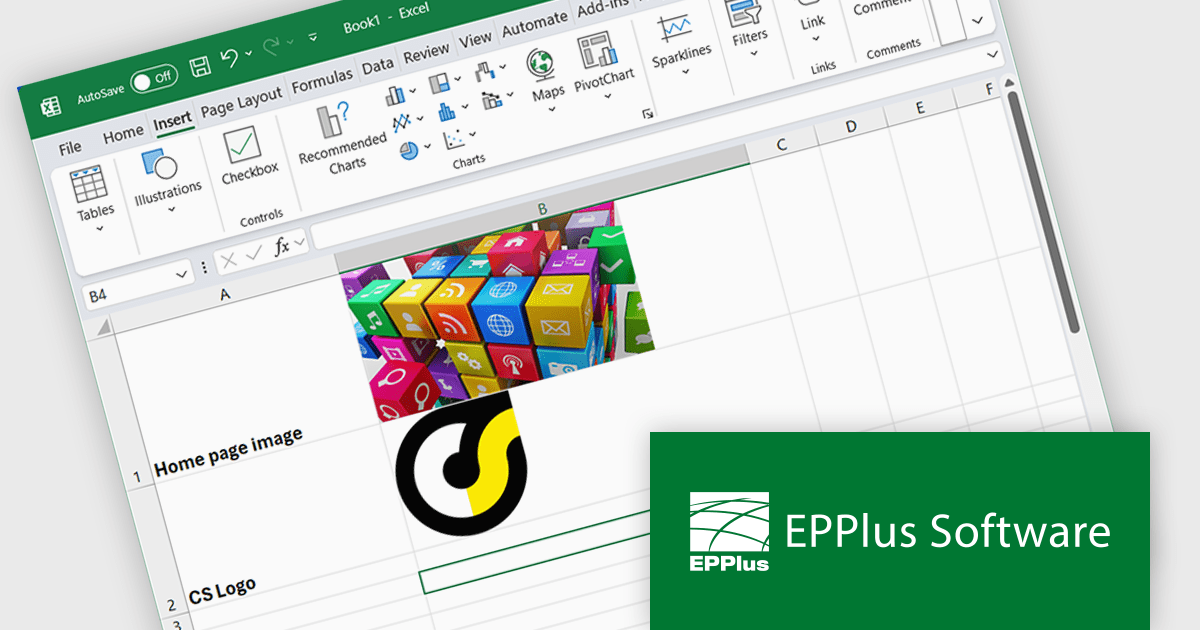
Task: Open the View tab
Action: (475, 39)
